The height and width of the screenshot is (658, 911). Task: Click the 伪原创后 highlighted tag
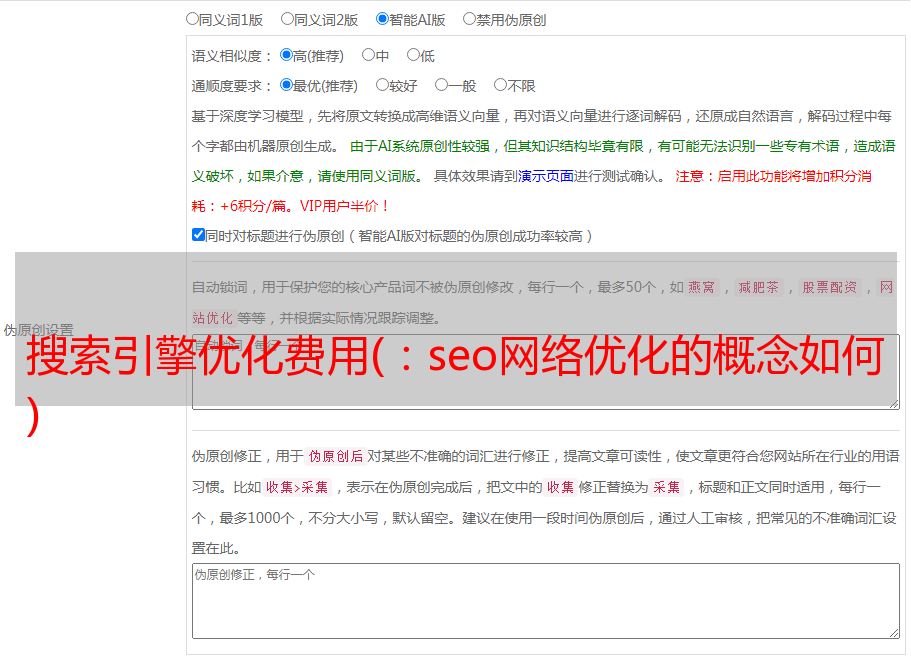pyautogui.click(x=336, y=456)
